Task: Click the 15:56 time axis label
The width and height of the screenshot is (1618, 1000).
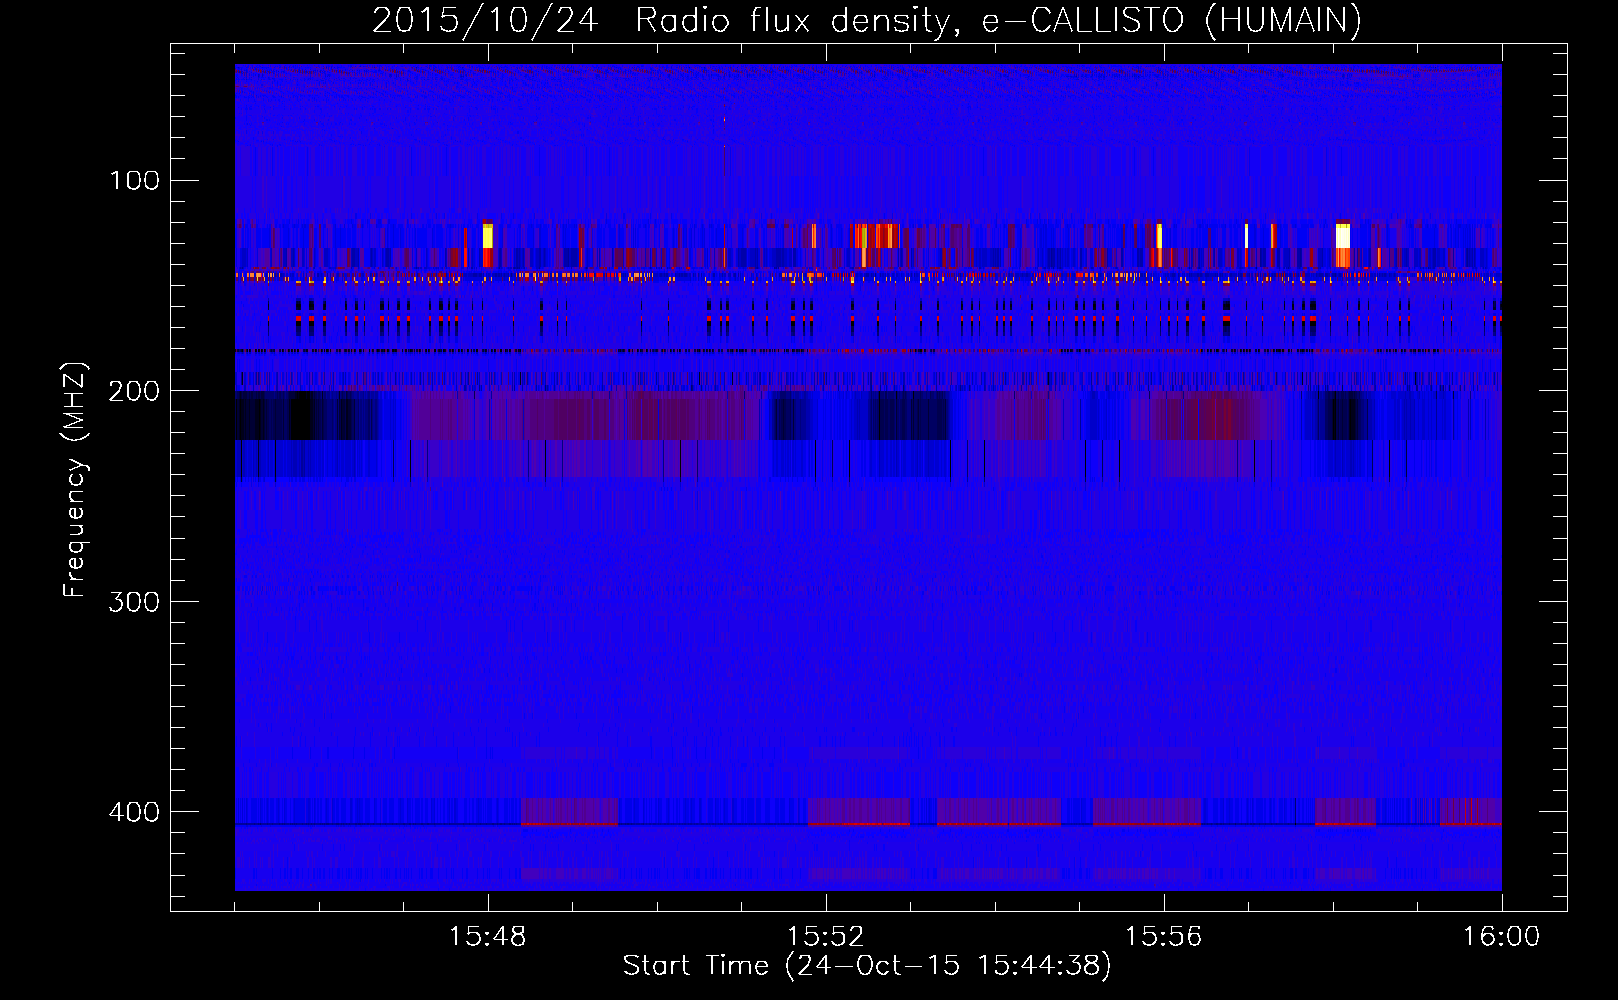Action: (1163, 937)
